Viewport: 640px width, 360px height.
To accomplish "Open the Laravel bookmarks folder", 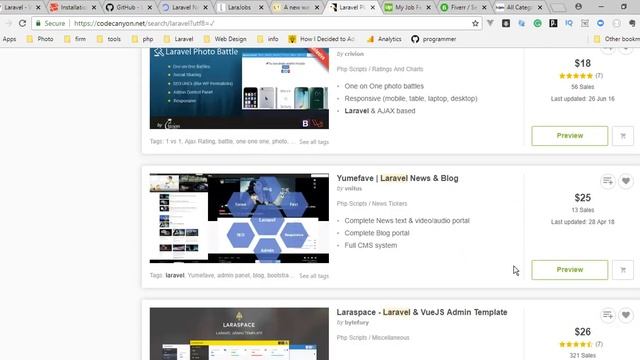I will coord(178,39).
